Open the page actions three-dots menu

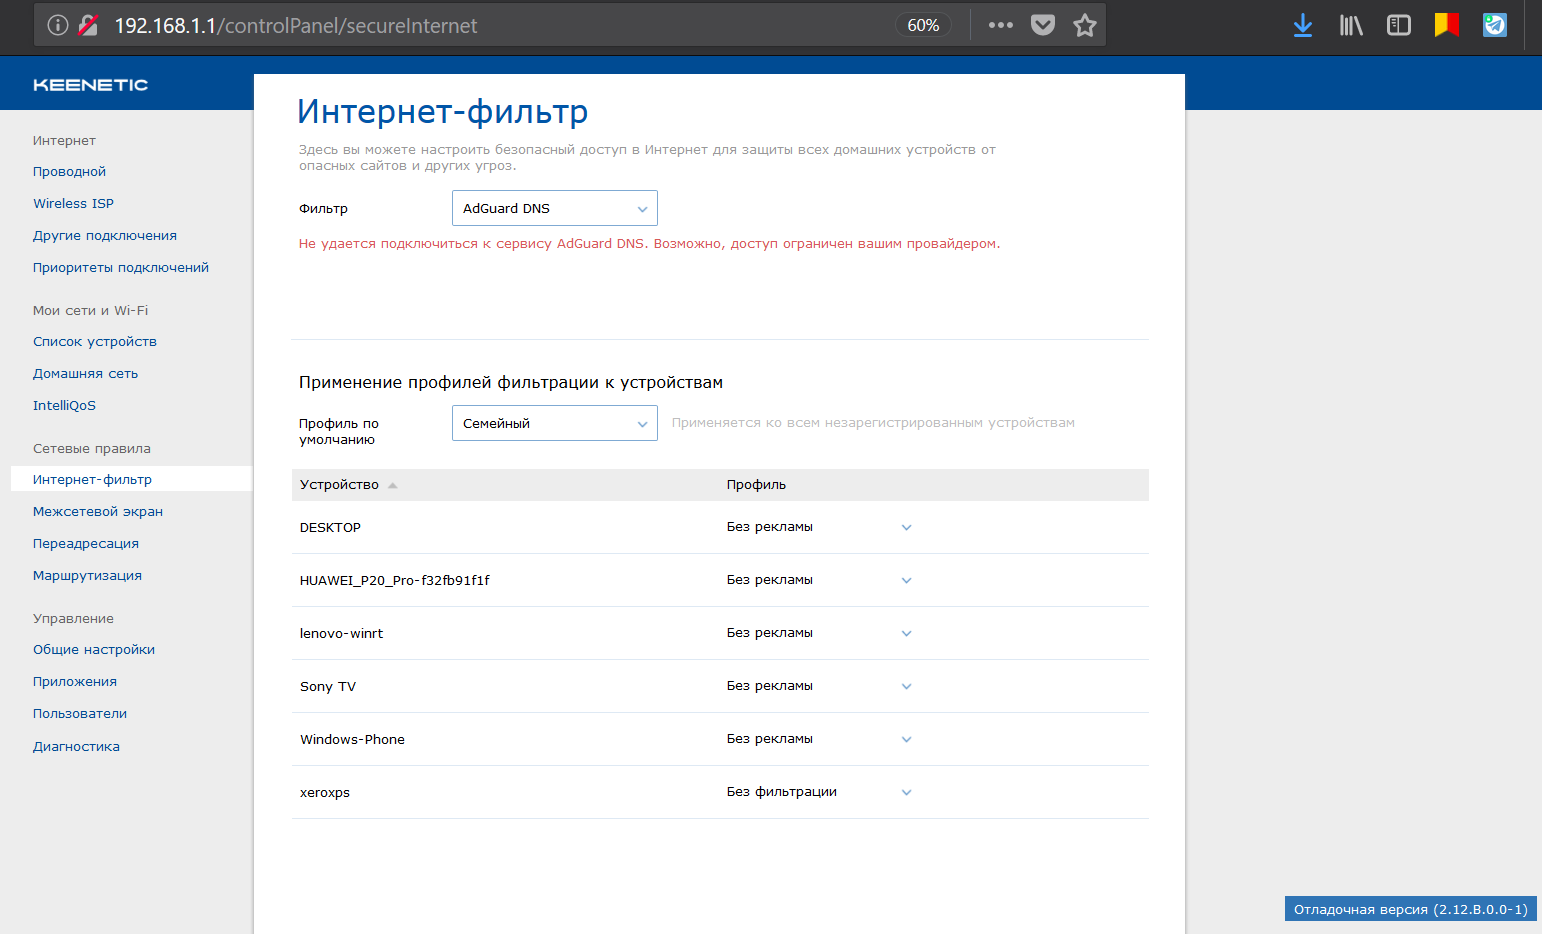[1001, 25]
